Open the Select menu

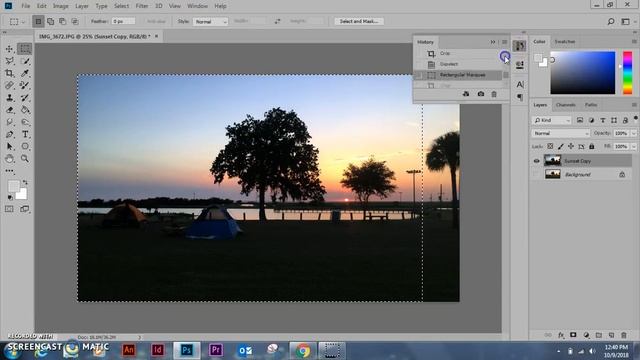121,6
